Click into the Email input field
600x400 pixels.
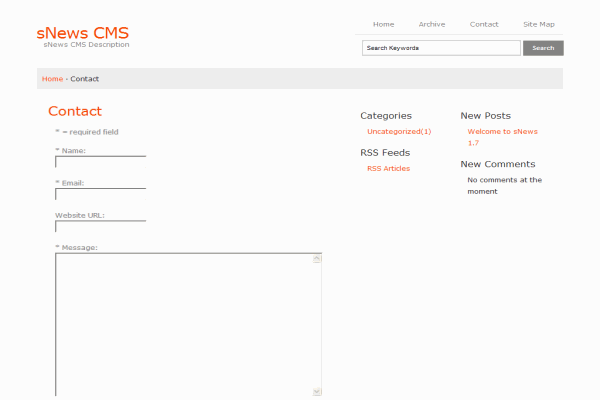coord(100,194)
